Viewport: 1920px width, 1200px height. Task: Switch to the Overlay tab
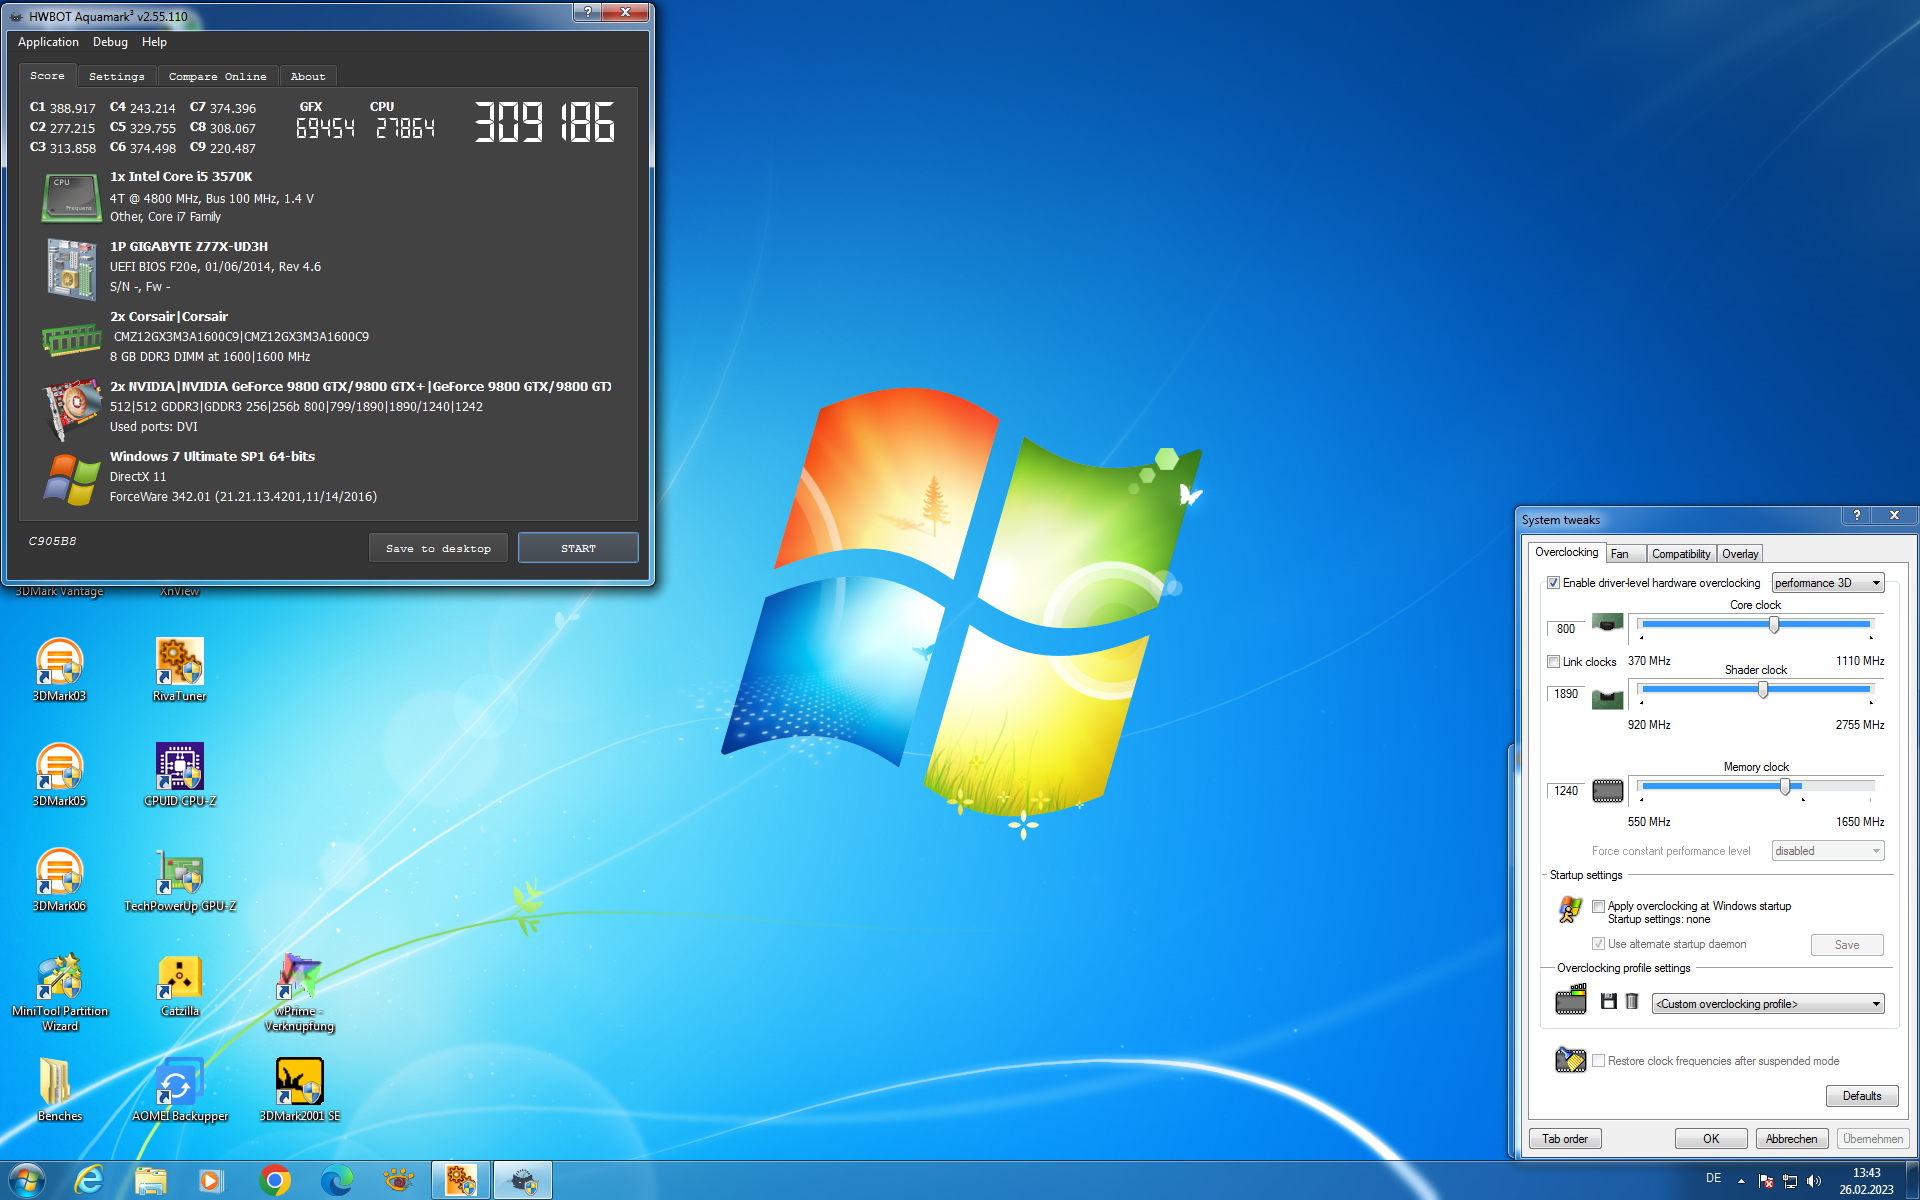[1740, 554]
